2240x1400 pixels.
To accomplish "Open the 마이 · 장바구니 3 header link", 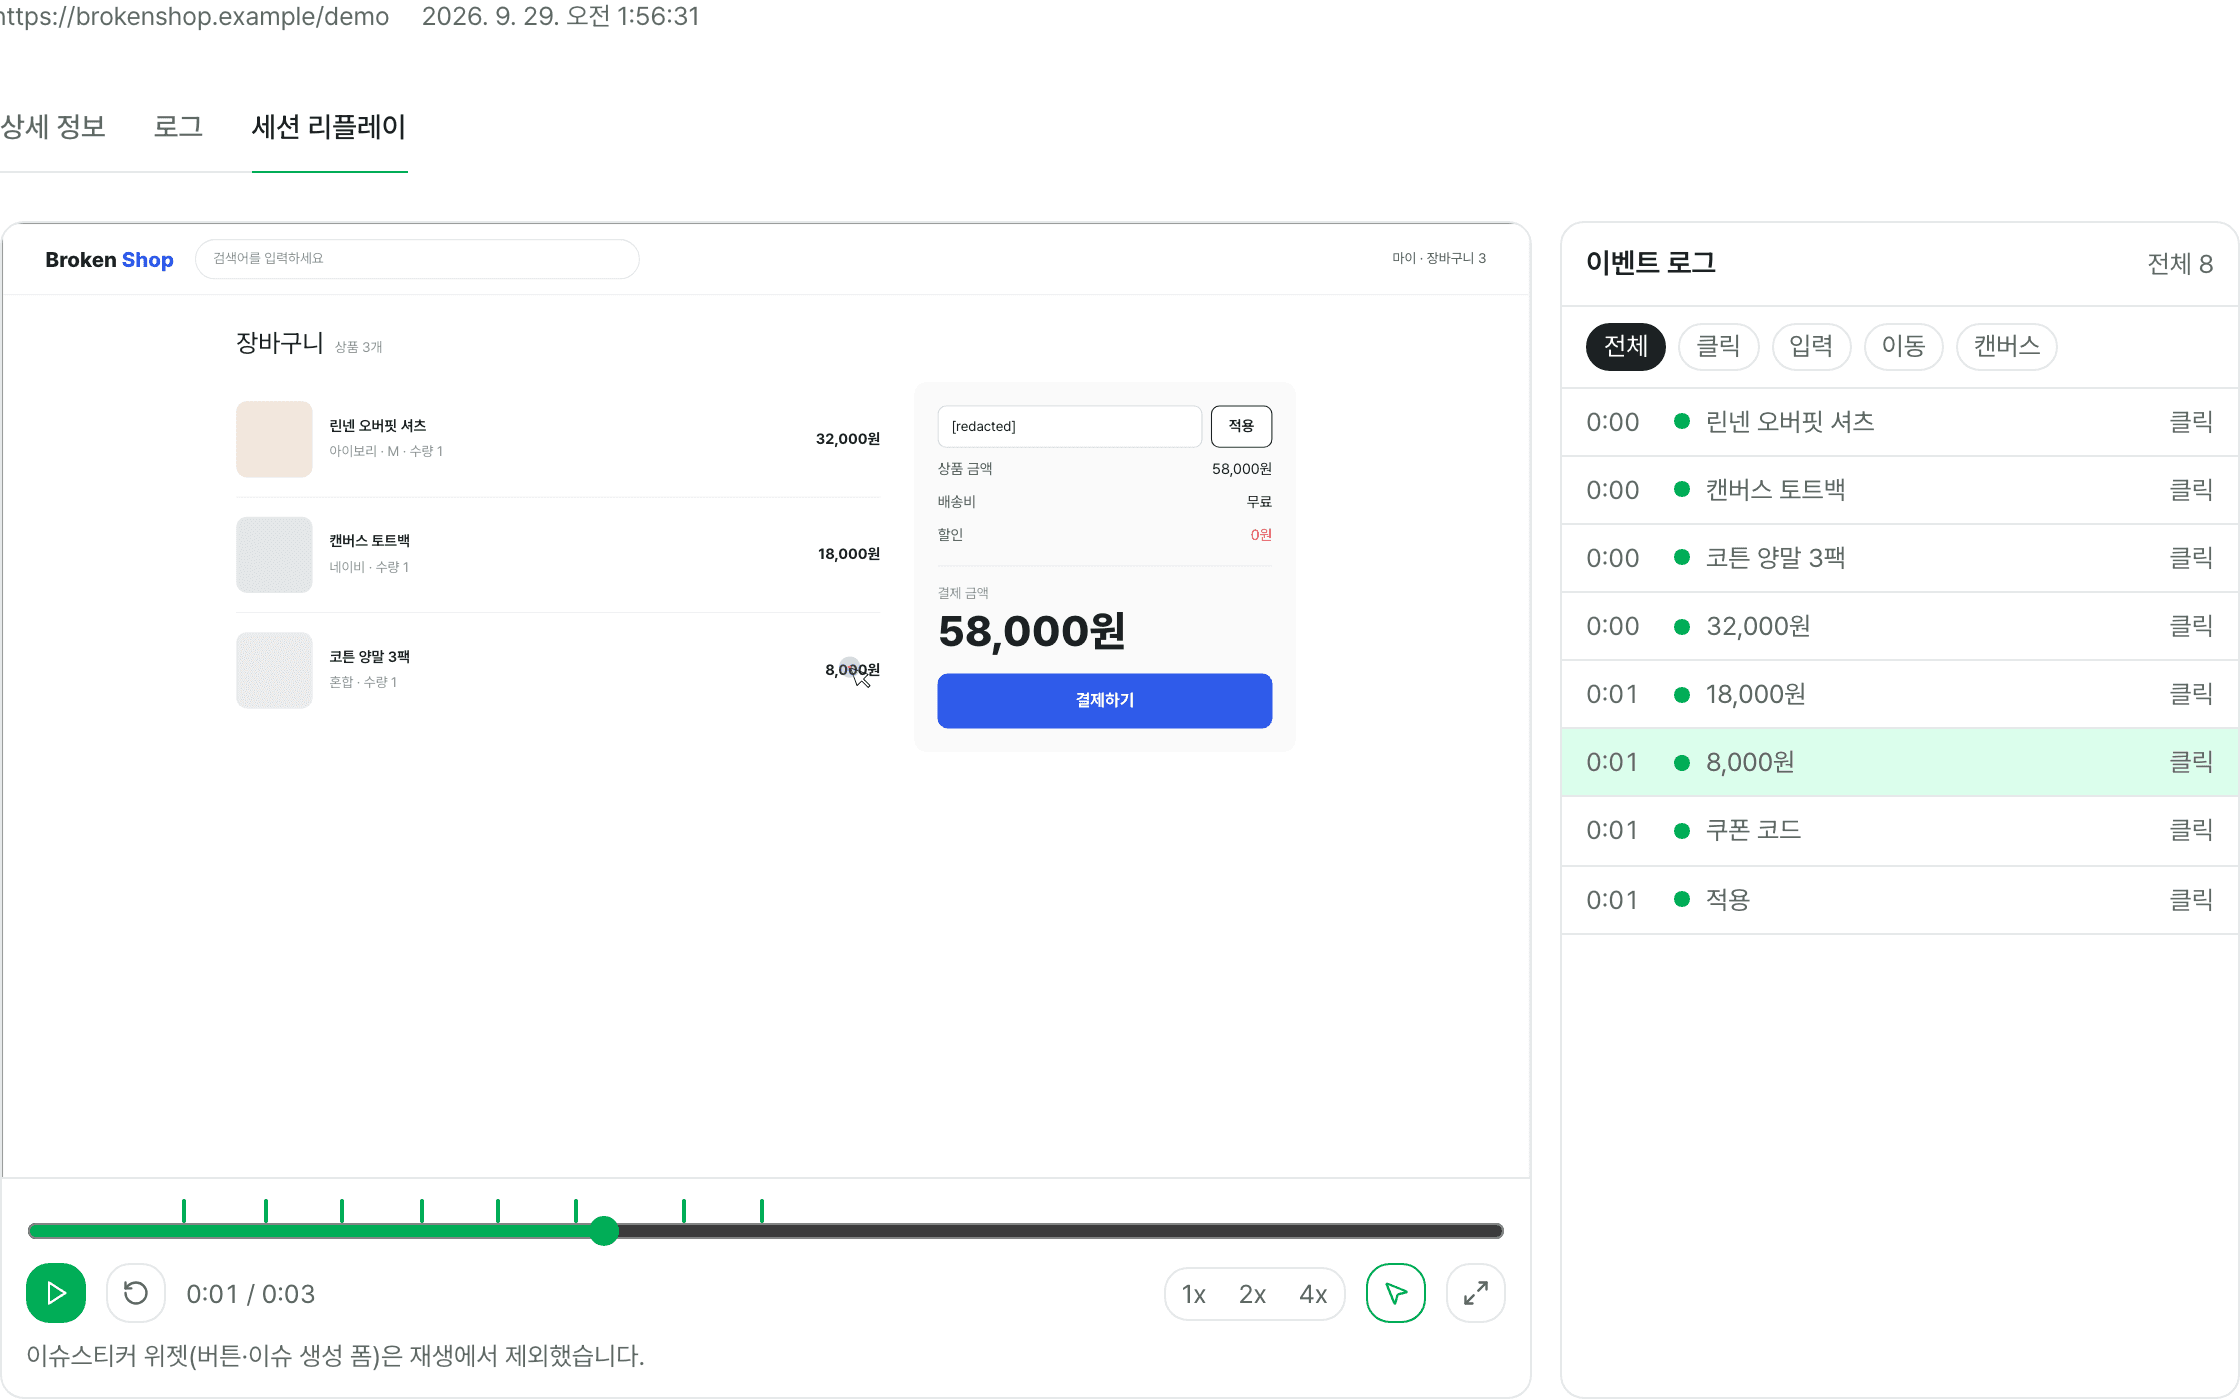I will [x=1439, y=258].
